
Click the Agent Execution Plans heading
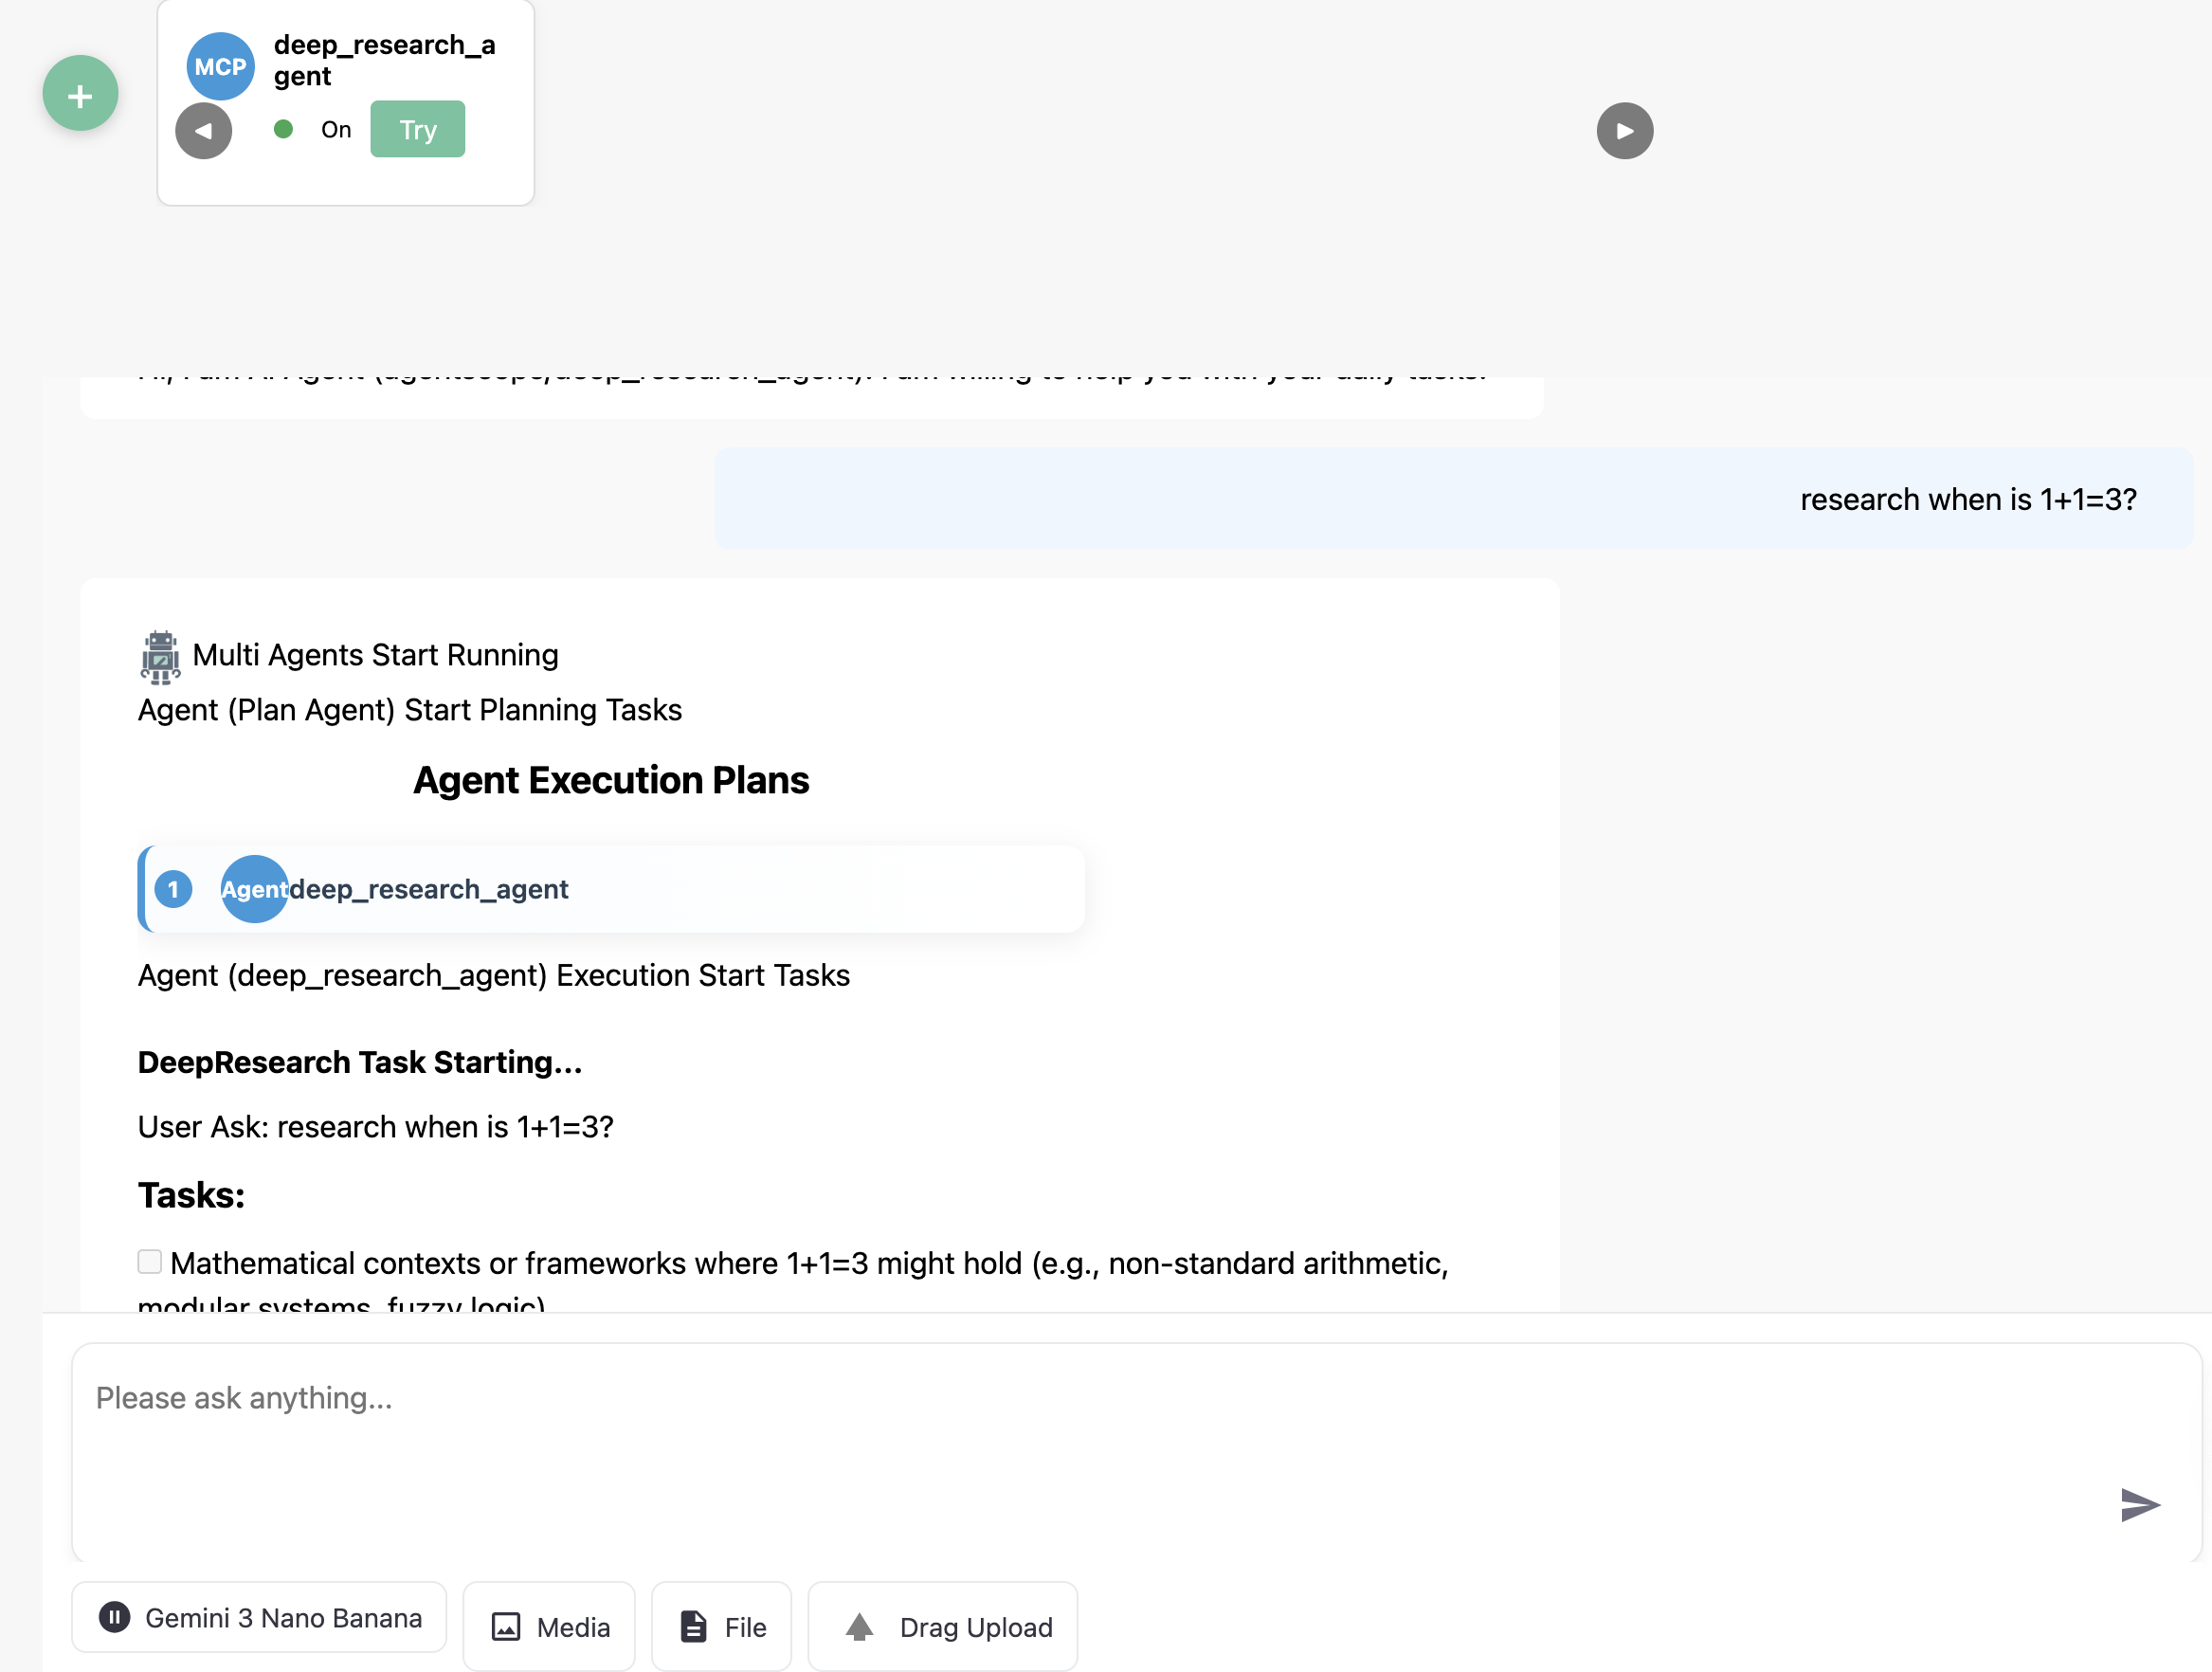611,780
